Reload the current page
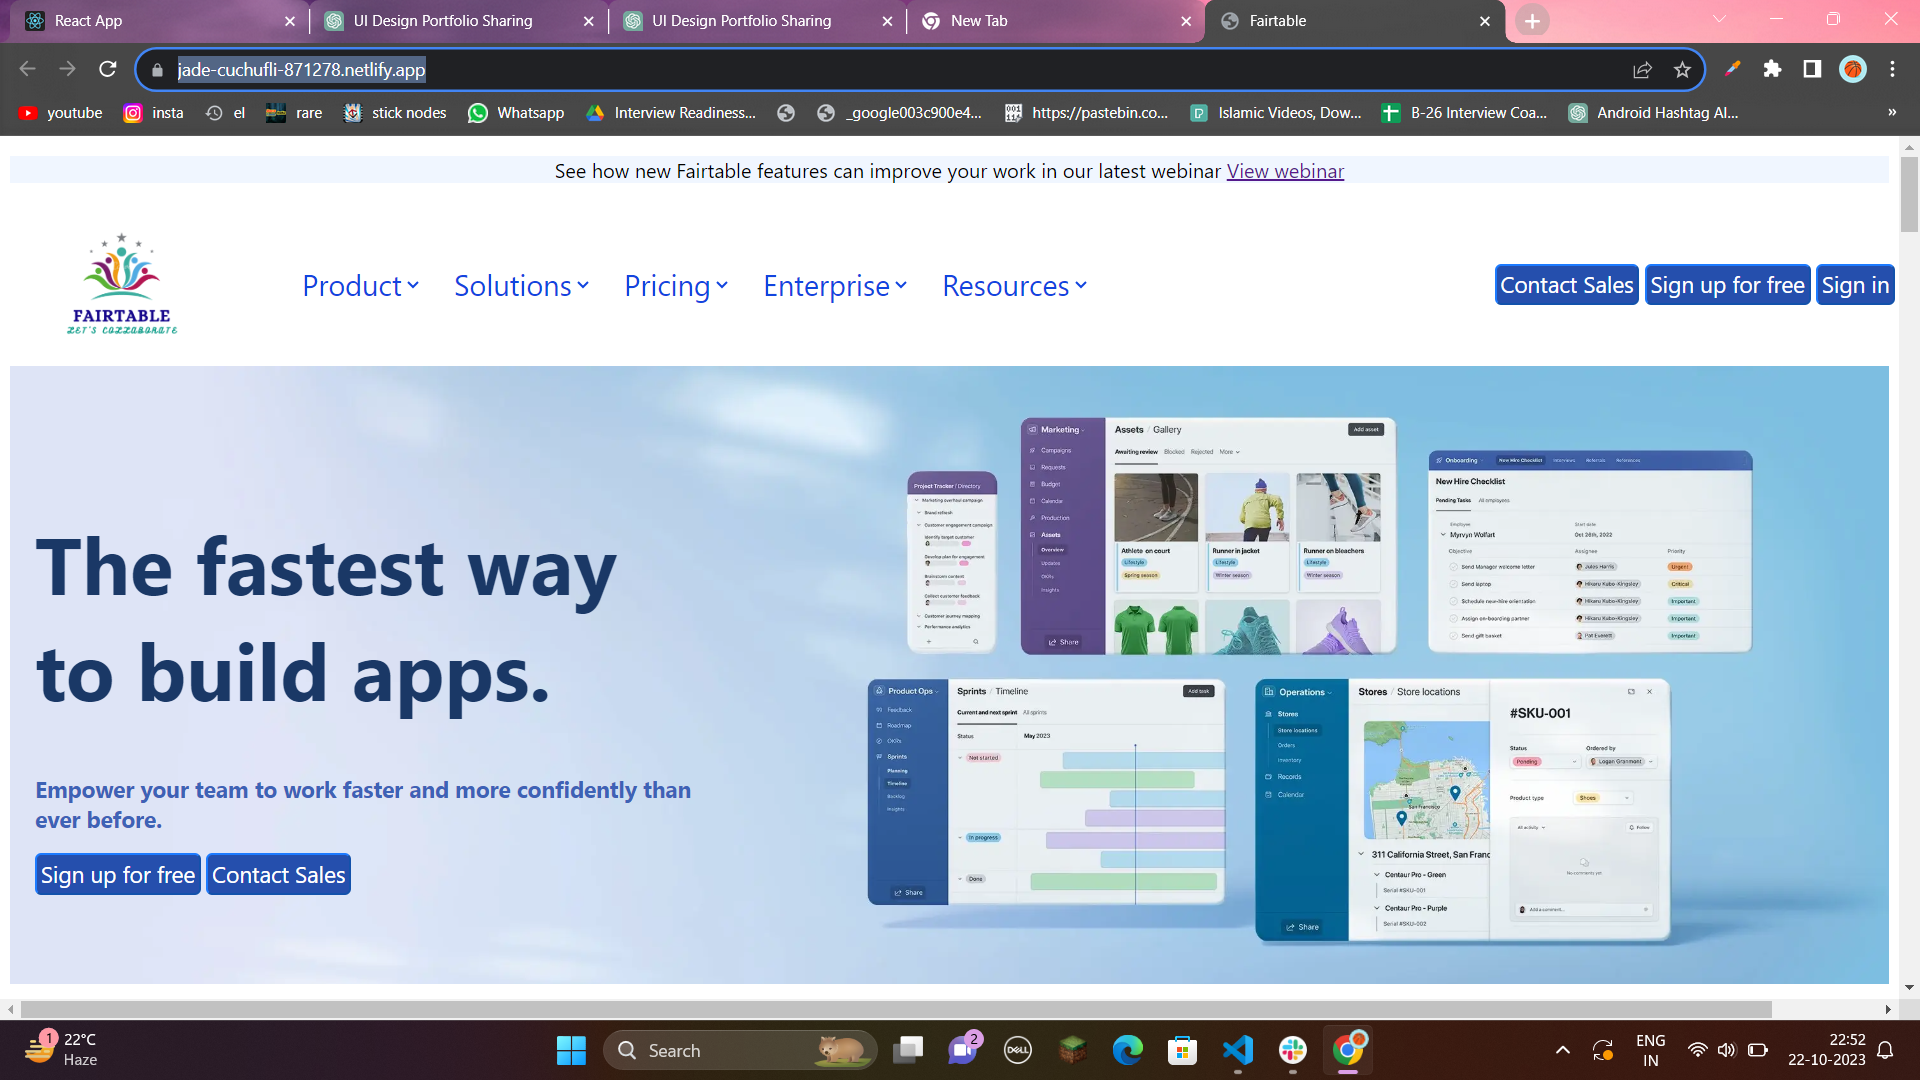This screenshot has height=1080, width=1920. (108, 70)
